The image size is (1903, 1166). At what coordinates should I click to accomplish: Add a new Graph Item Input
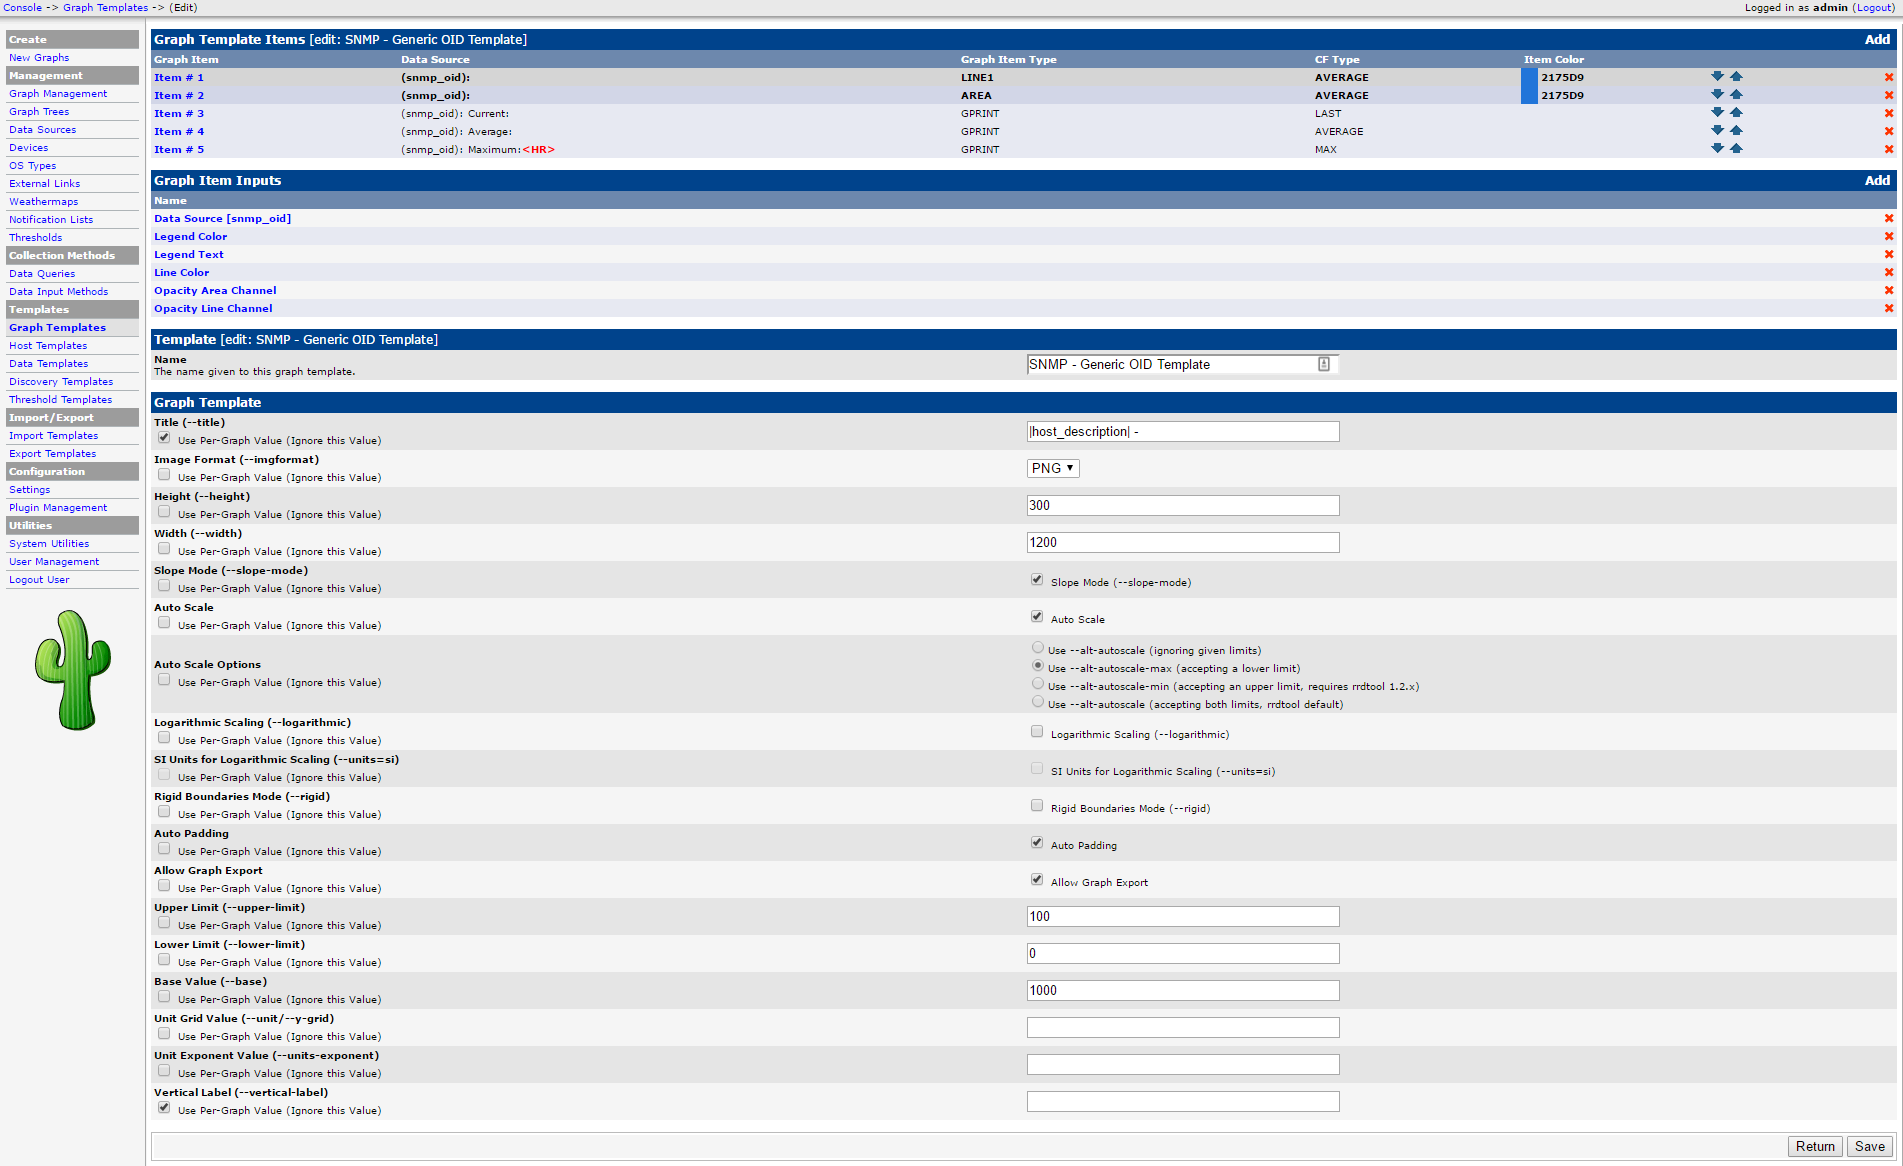1877,181
